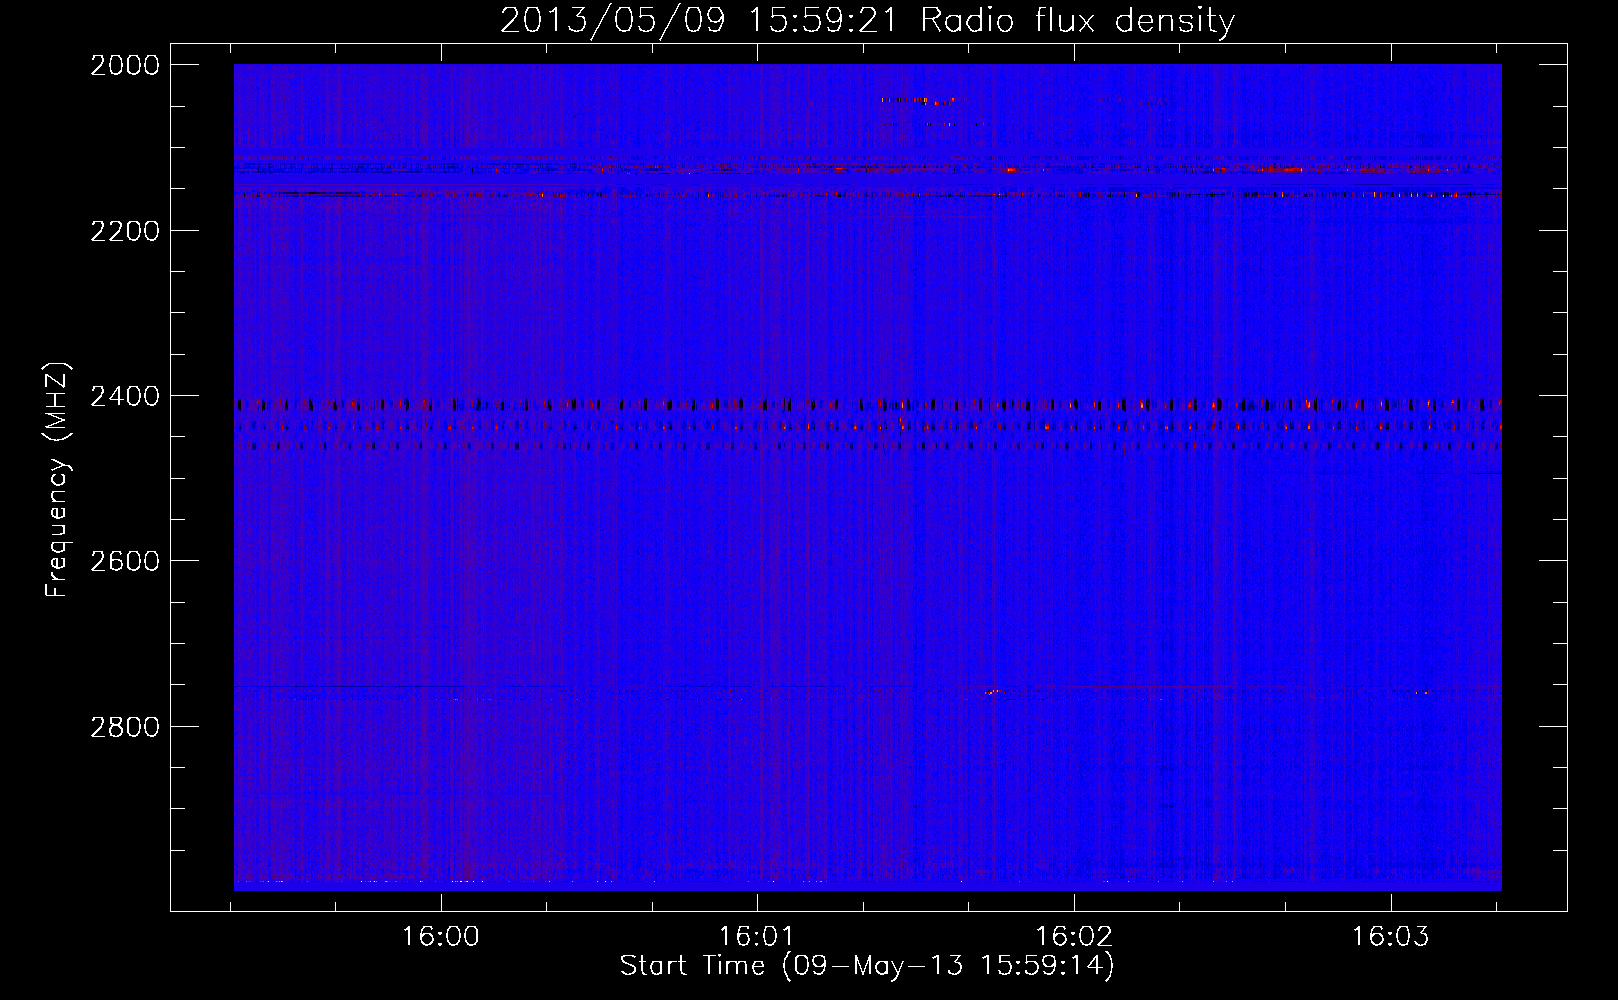This screenshot has height=1000, width=1618.
Task: Click the plot title 'Radio flux density'
Action: pos(1077,20)
